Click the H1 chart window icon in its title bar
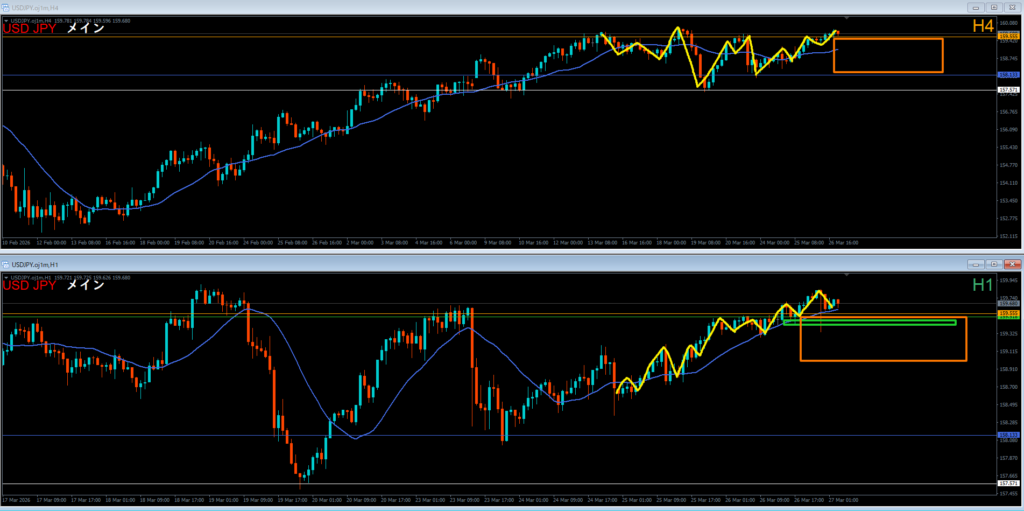 pyautogui.click(x=6, y=264)
